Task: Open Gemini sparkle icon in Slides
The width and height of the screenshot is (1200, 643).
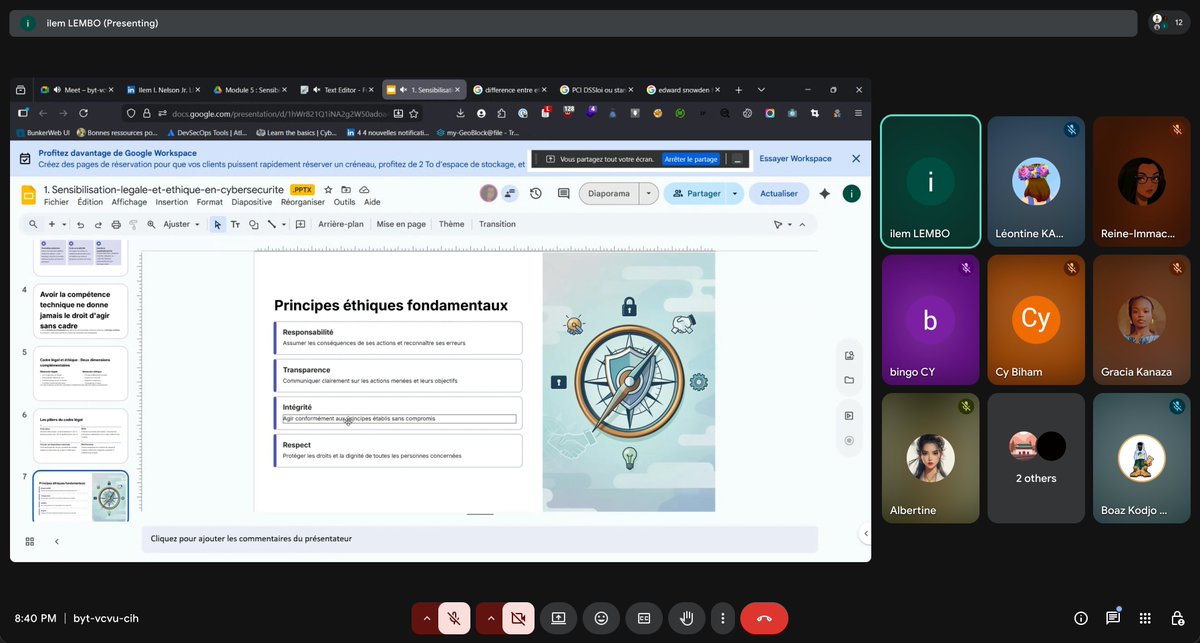Action: pos(825,193)
